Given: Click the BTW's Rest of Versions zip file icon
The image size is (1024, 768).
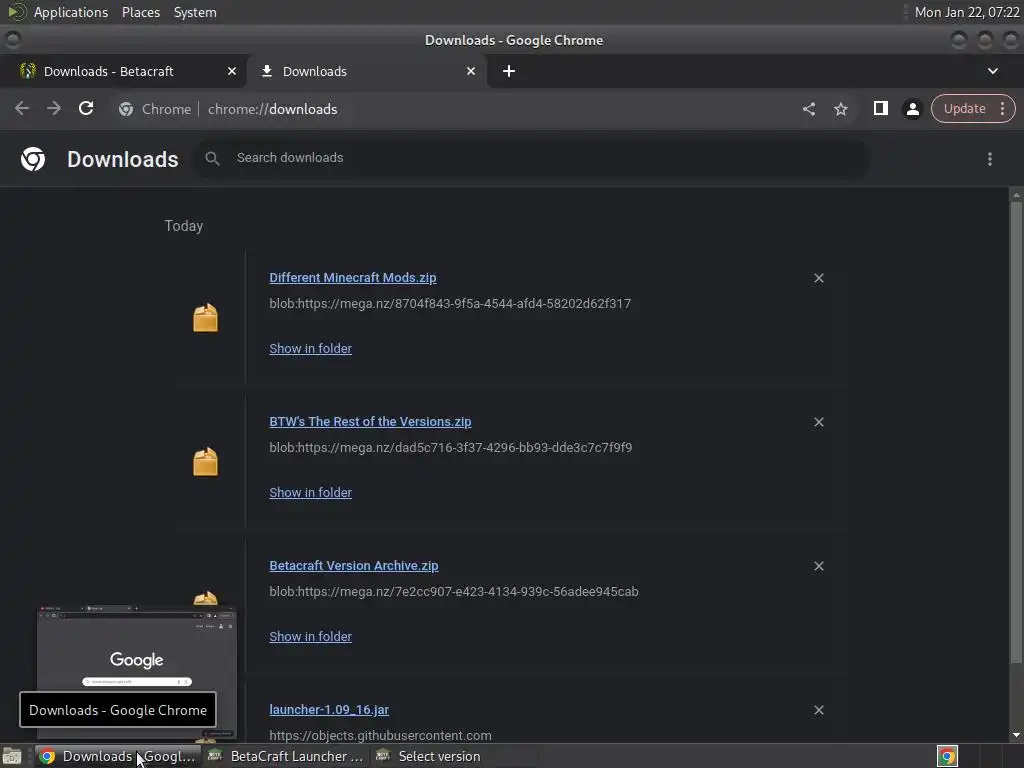Looking at the screenshot, I should (205, 462).
